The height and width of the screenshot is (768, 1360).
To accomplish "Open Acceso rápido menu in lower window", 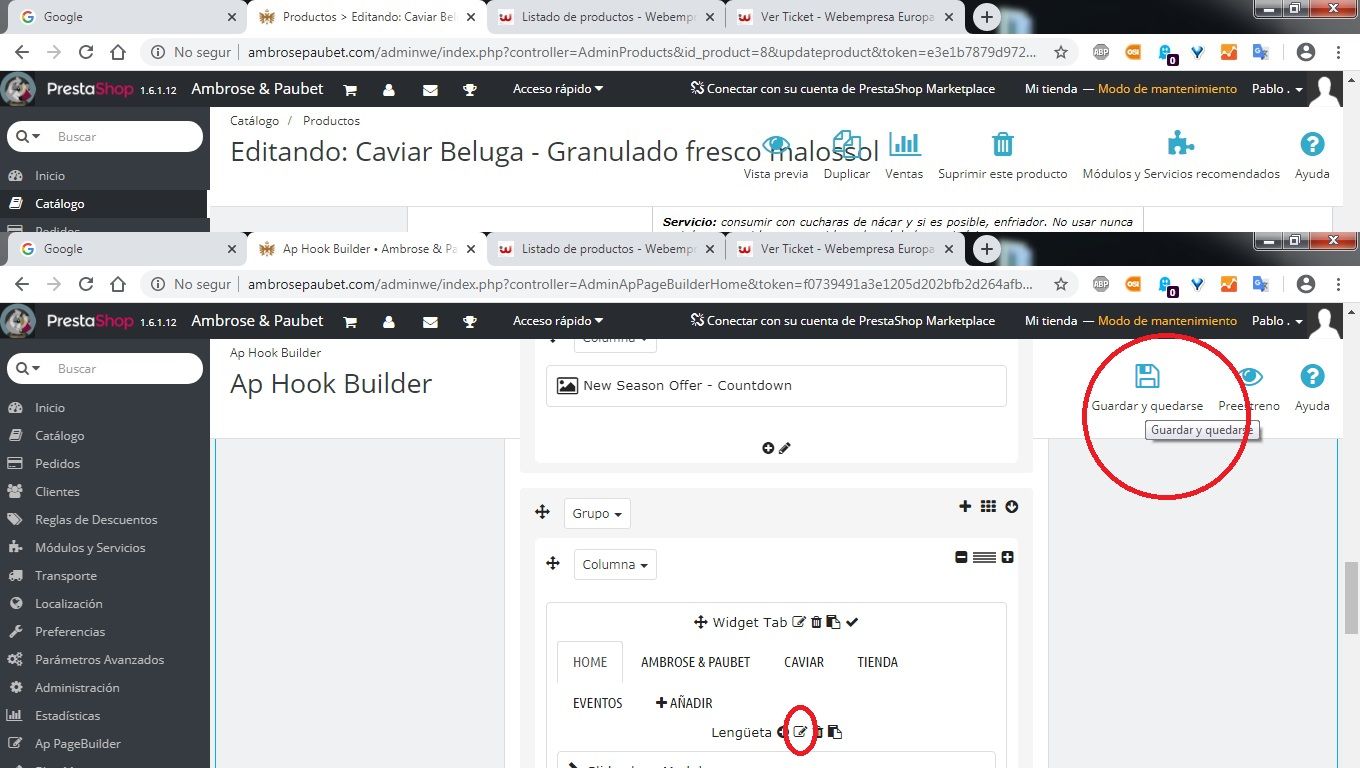I will pyautogui.click(x=558, y=321).
